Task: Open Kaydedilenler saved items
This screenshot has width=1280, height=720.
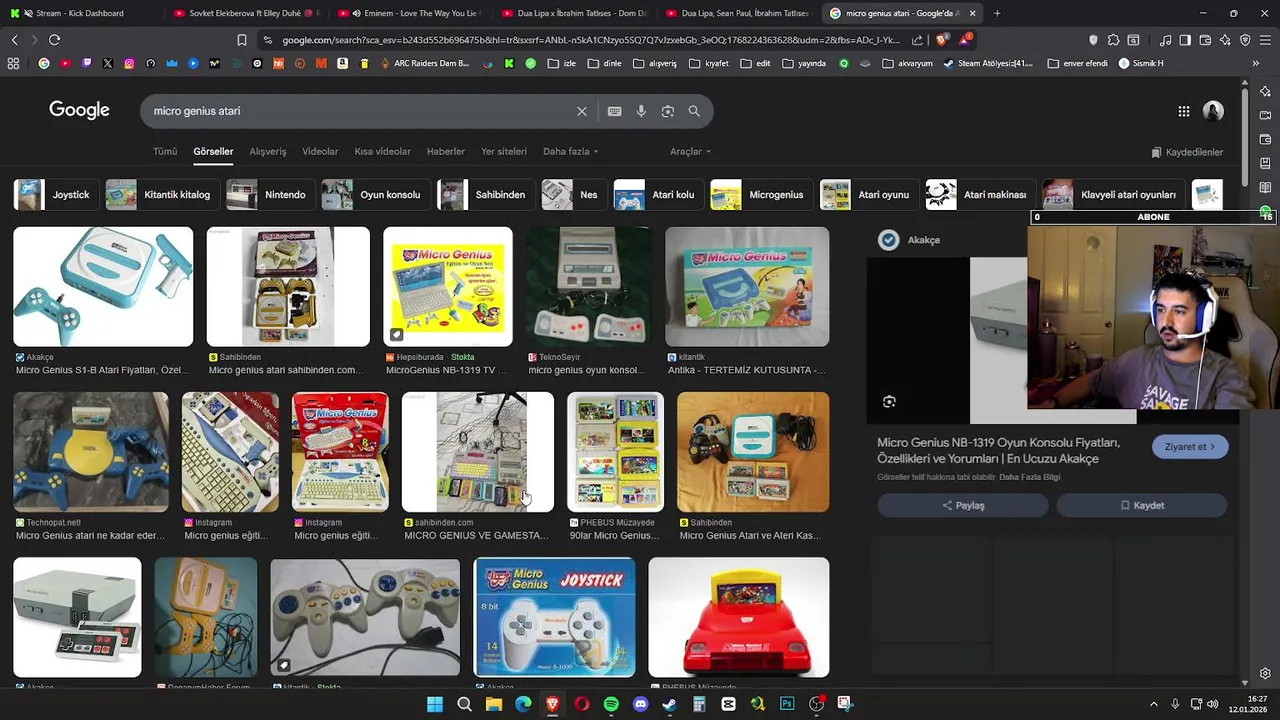Action: pyautogui.click(x=1187, y=152)
